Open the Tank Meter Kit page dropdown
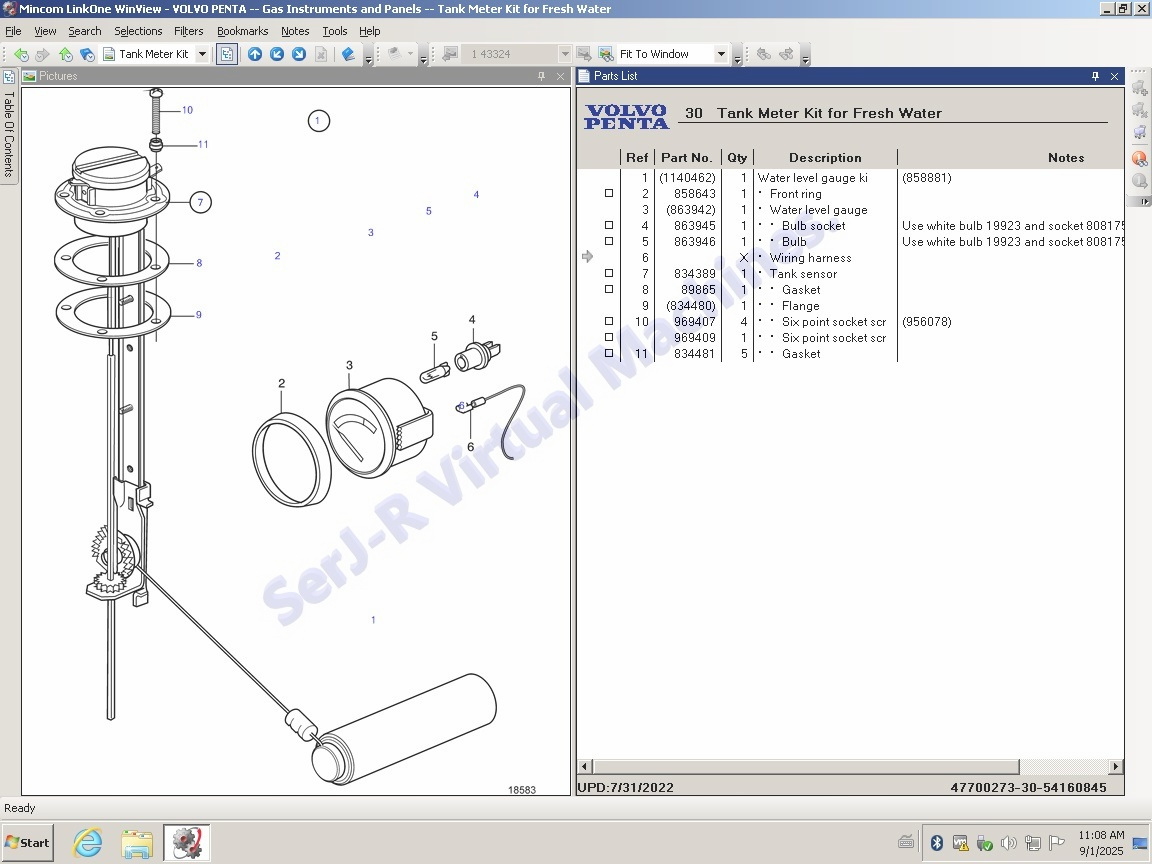 [202, 54]
